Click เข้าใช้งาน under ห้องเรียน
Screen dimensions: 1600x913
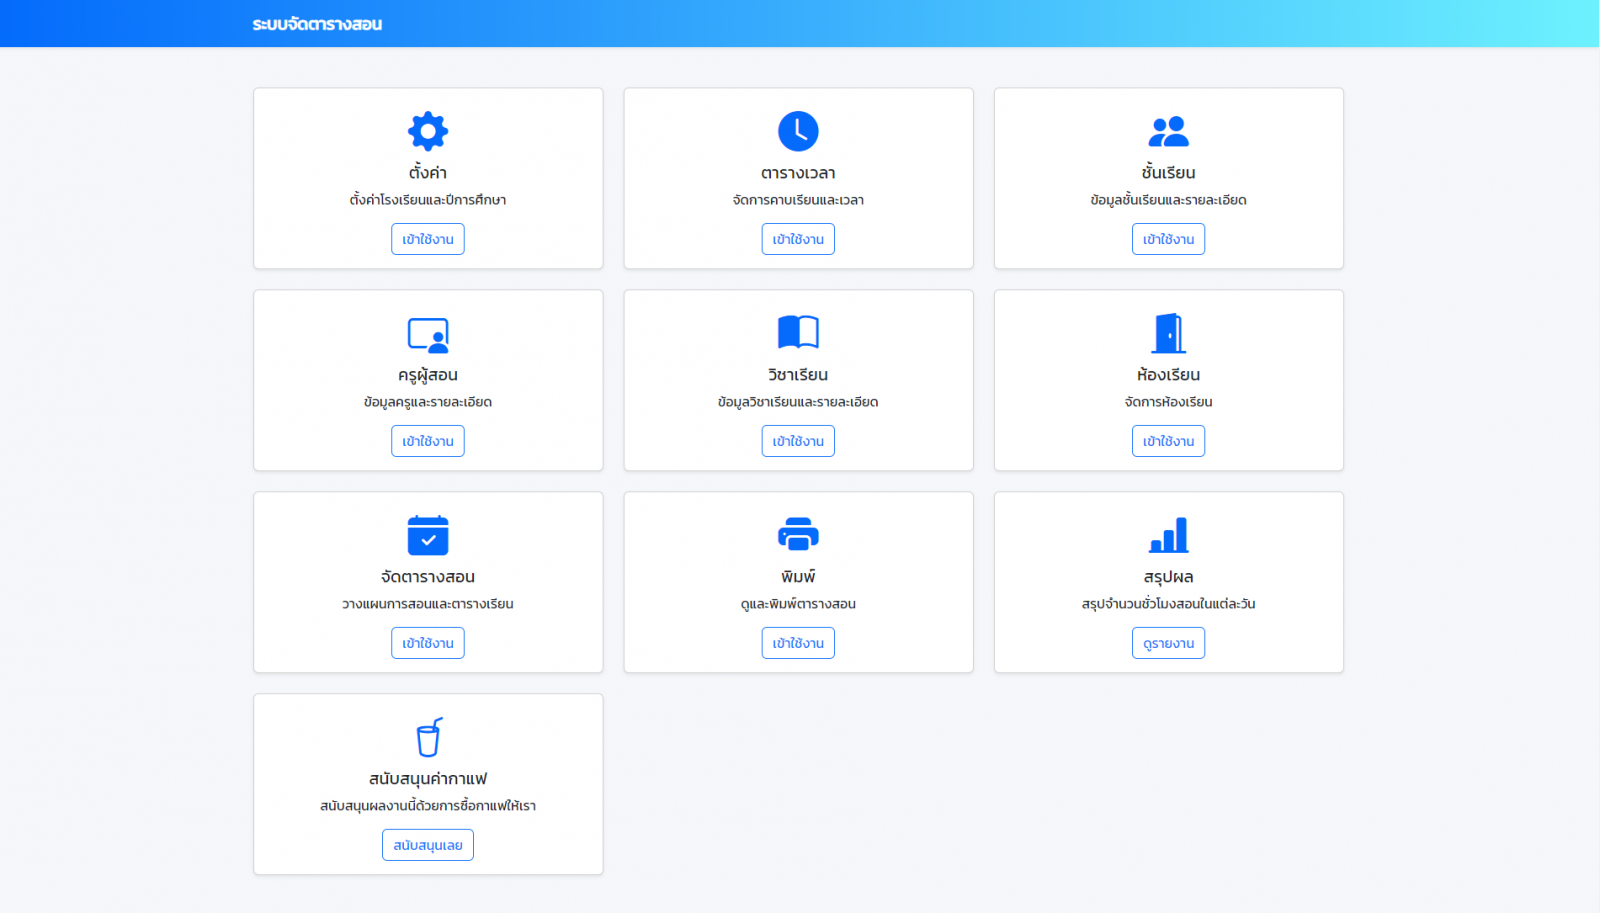point(1168,441)
